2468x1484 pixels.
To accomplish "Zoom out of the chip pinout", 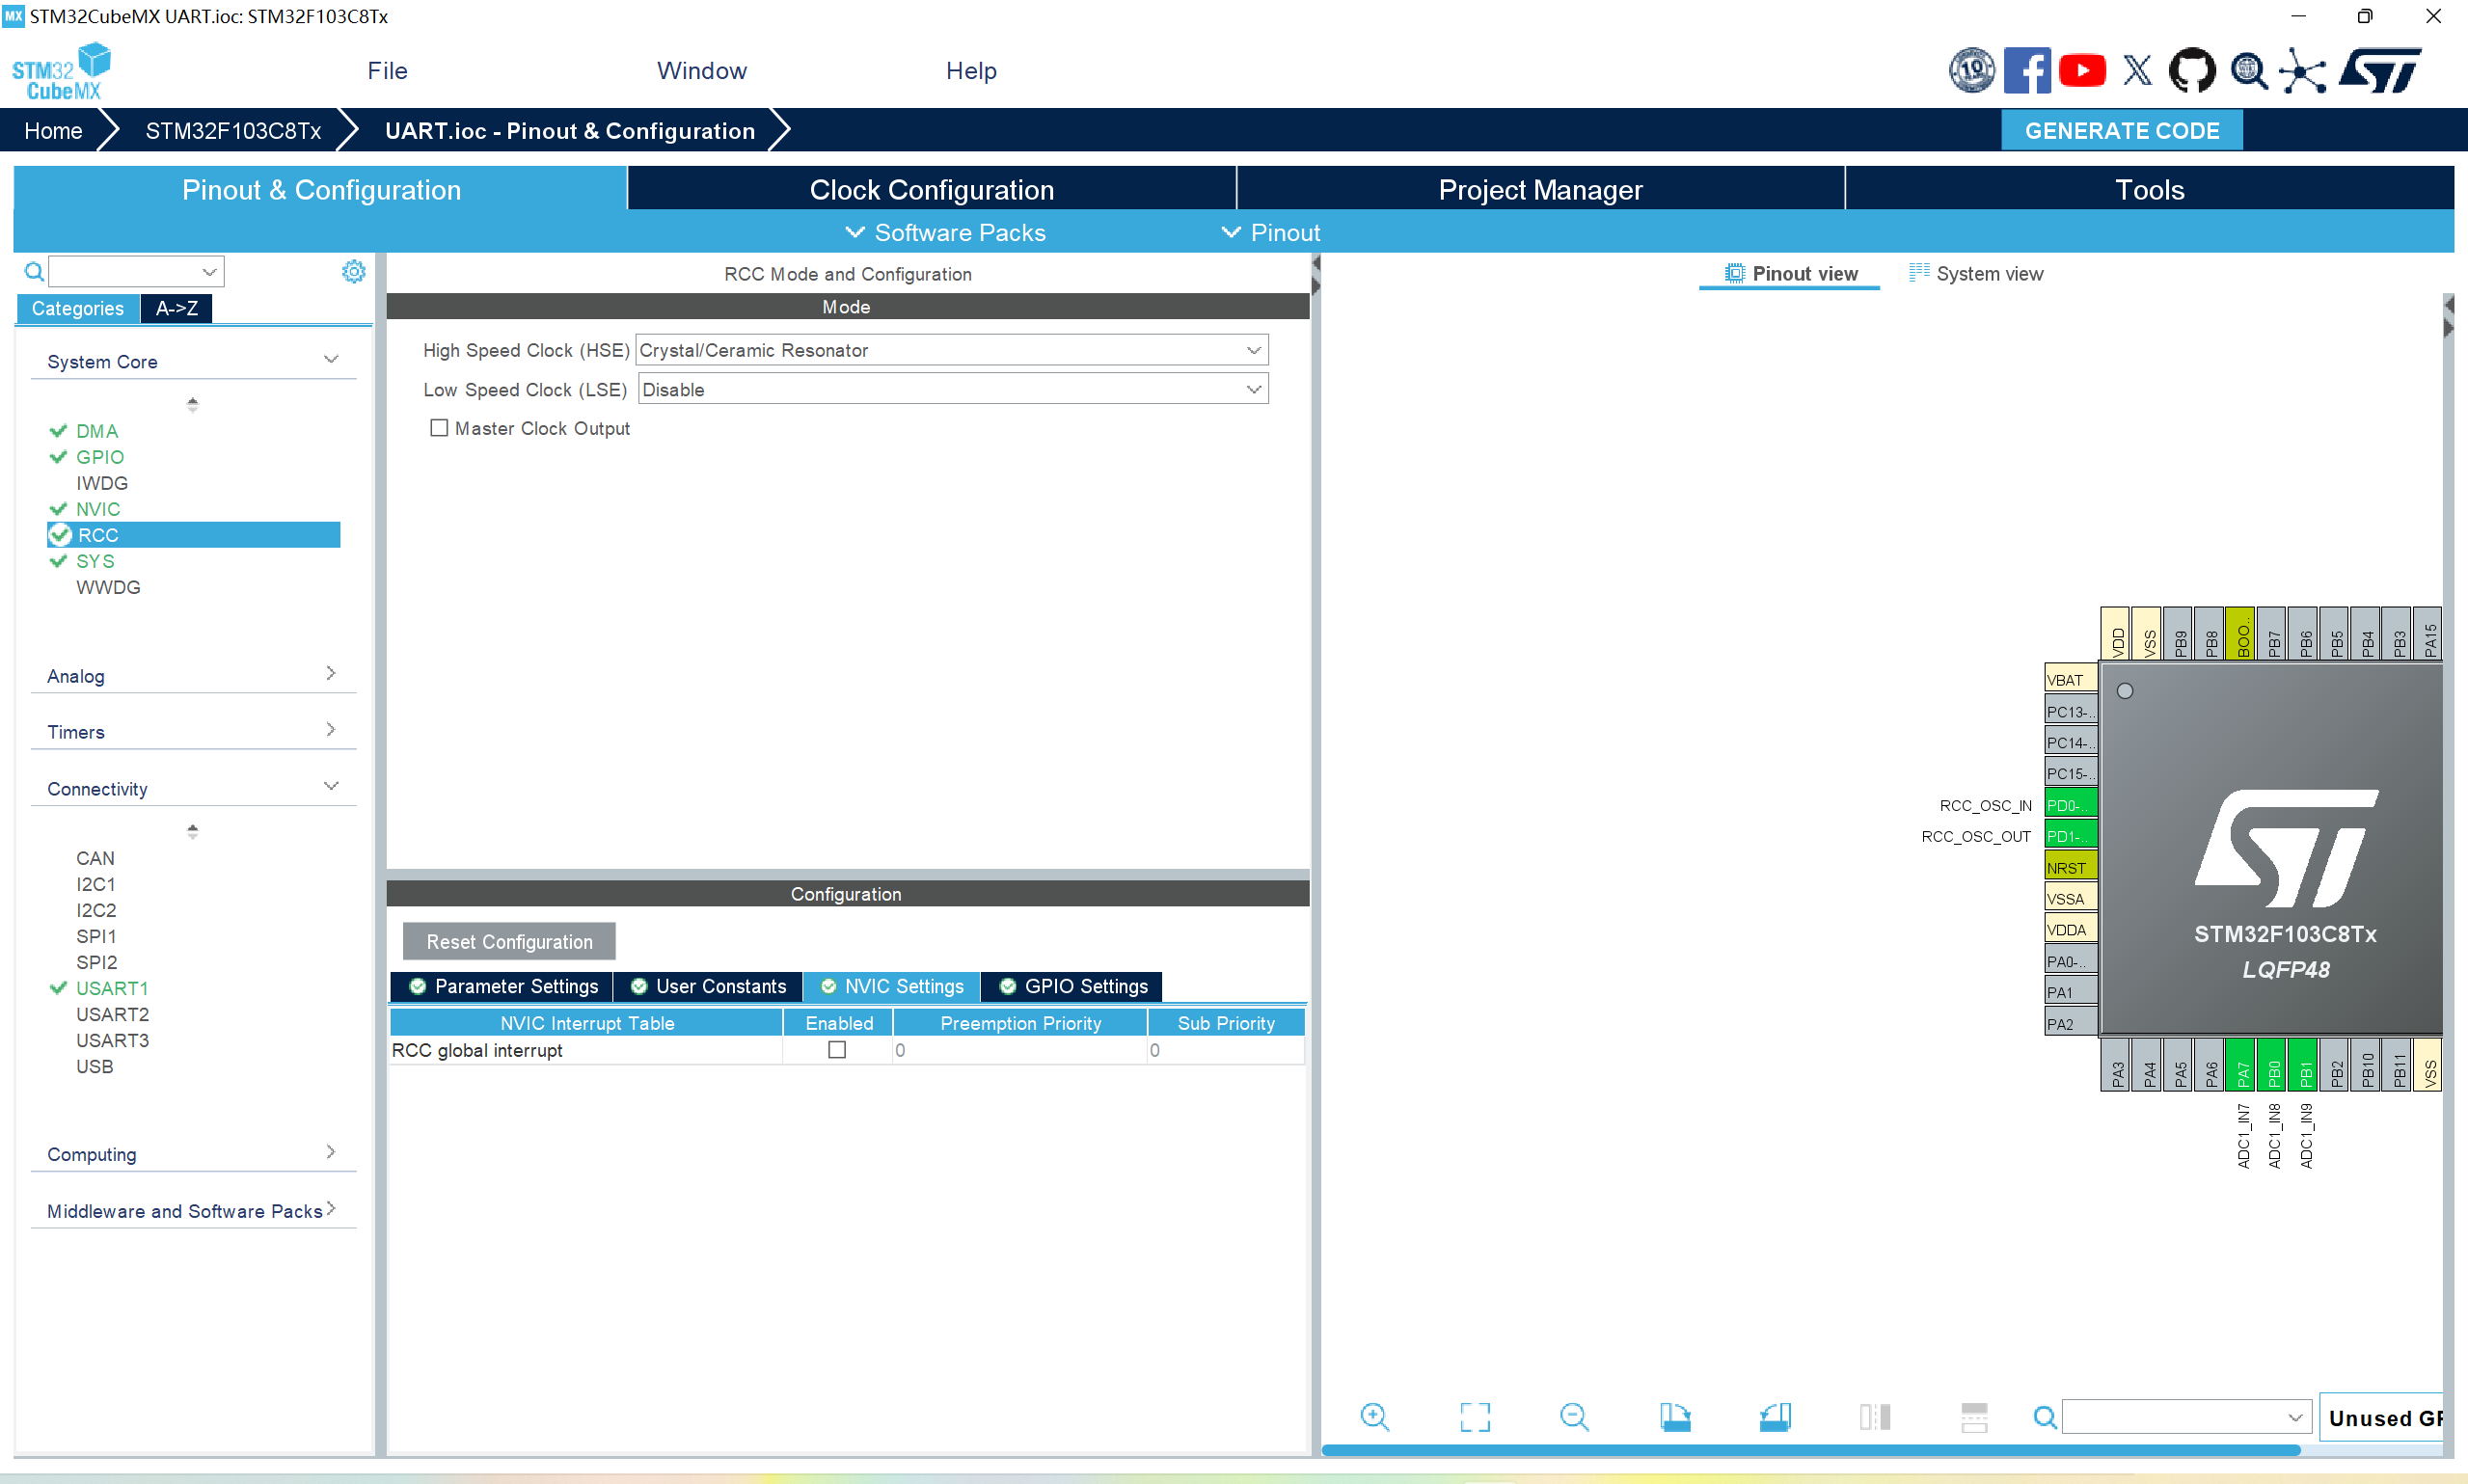I will coord(1574,1416).
